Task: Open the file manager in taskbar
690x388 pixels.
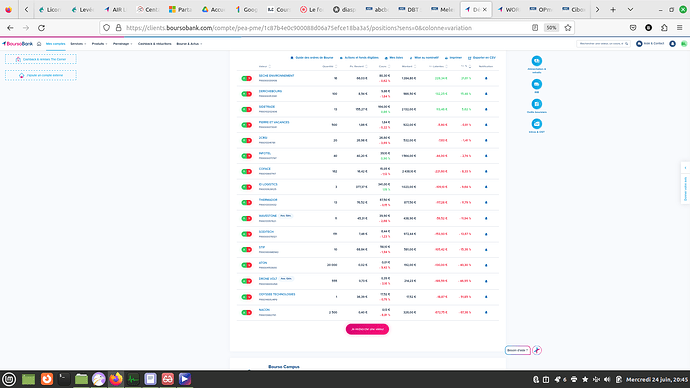Action: [81, 379]
